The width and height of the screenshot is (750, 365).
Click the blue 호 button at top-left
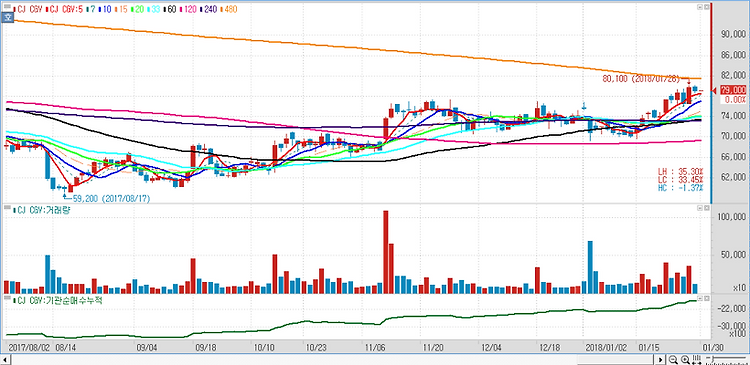[x=7, y=18]
